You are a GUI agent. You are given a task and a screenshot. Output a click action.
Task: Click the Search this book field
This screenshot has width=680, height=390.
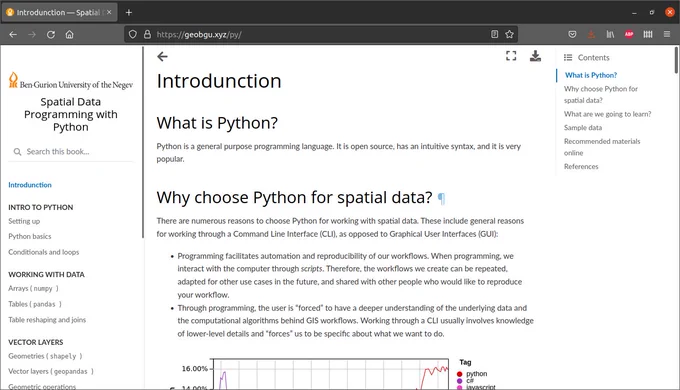[71, 151]
